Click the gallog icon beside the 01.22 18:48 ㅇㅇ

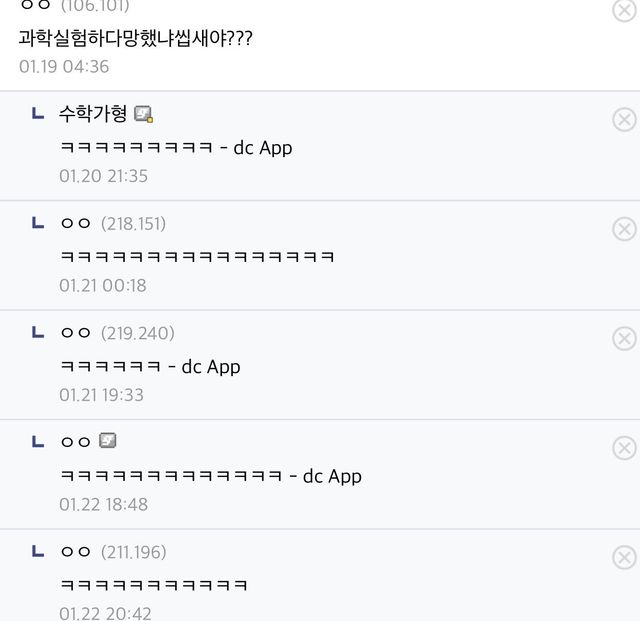pos(109,441)
